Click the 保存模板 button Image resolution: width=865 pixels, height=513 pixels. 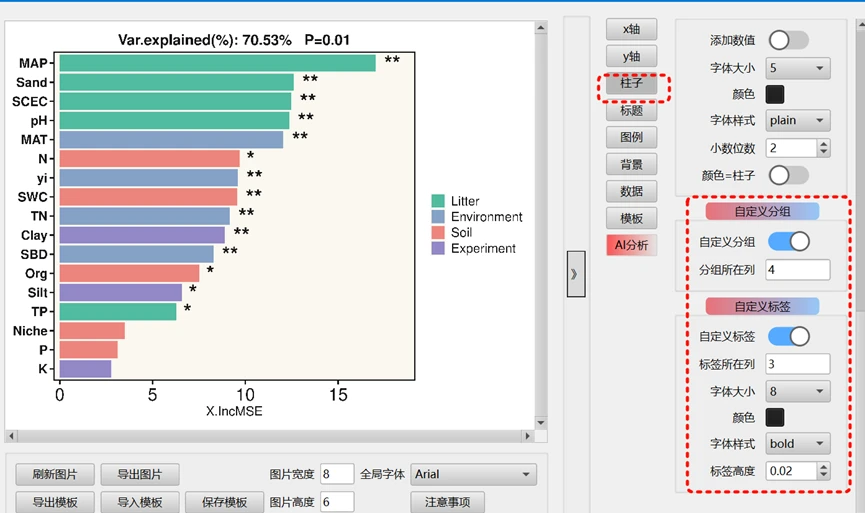point(224,502)
